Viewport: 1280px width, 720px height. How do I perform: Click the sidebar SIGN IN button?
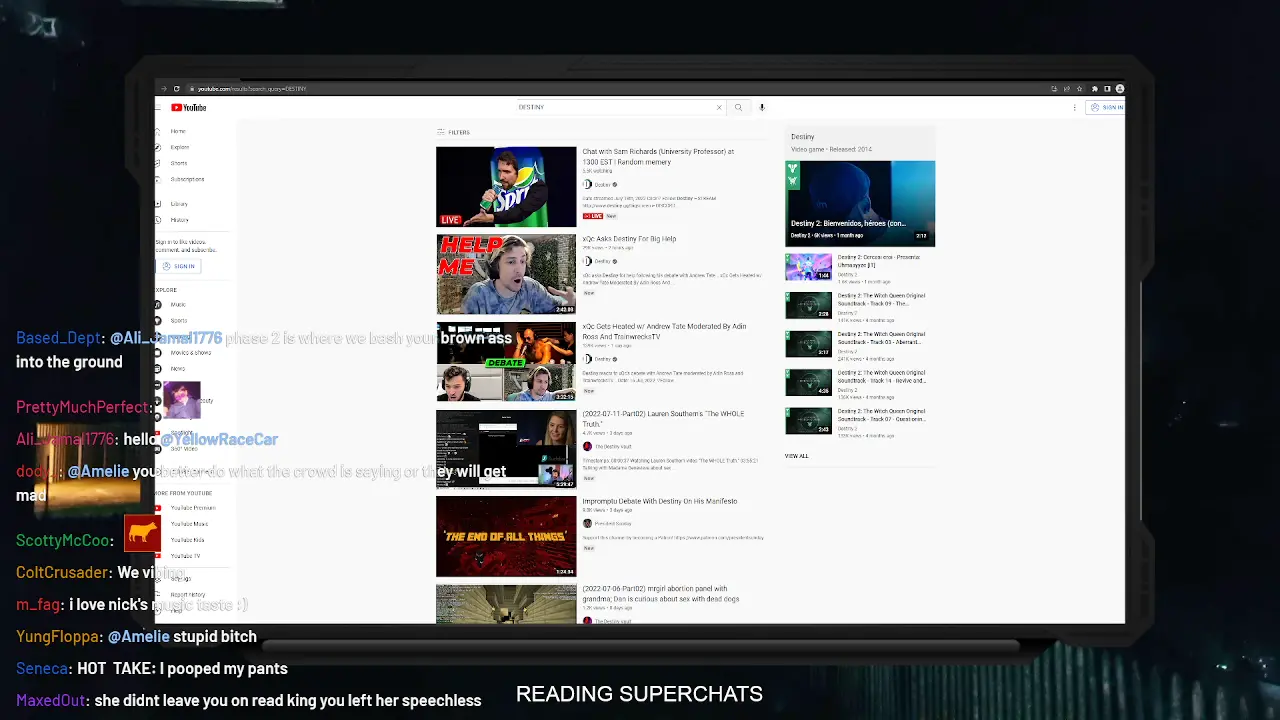[x=180, y=266]
